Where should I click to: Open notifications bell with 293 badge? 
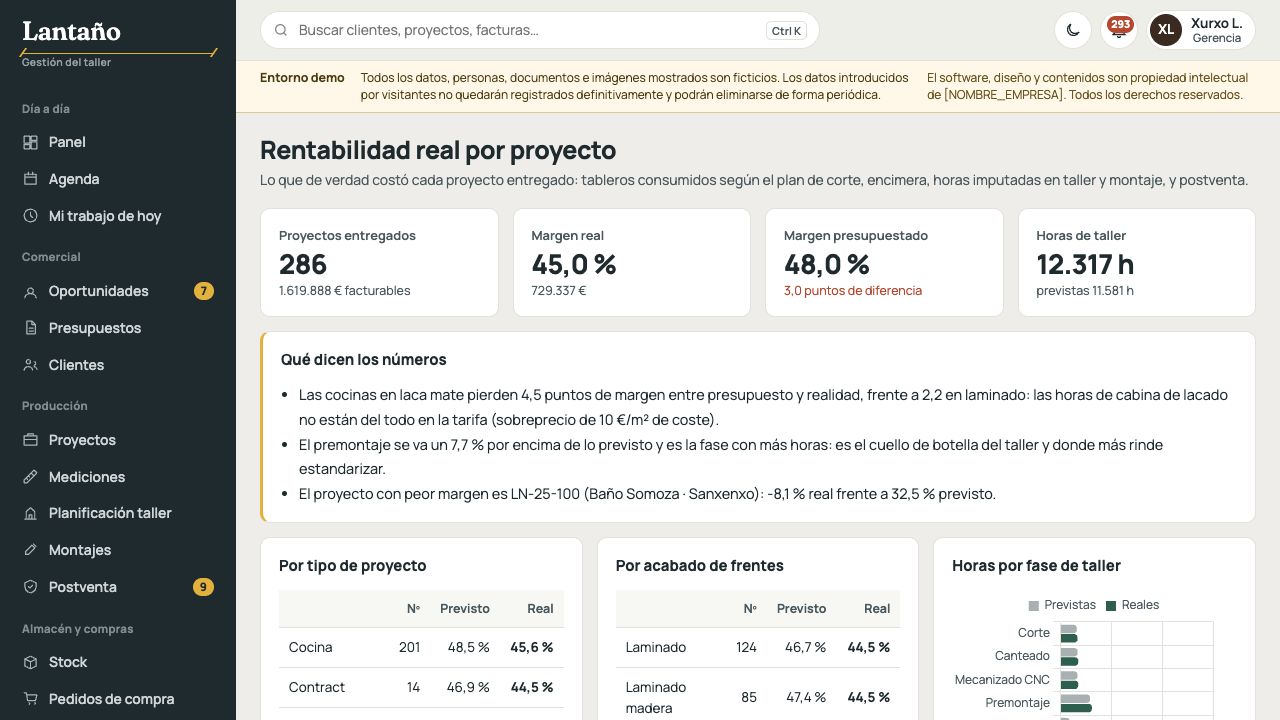point(1119,30)
